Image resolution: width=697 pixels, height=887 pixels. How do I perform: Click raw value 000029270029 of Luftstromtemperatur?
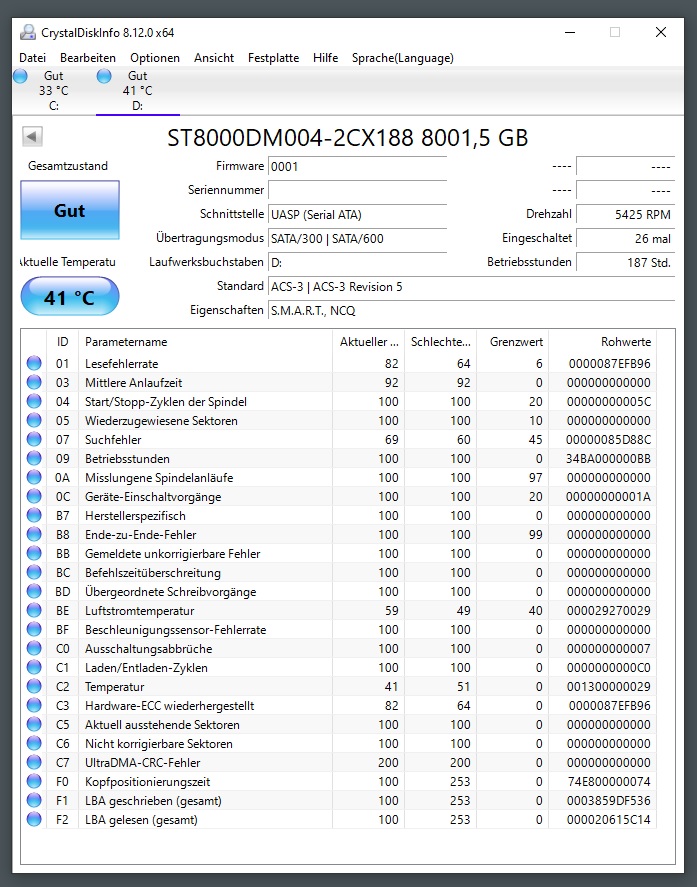[x=608, y=610]
